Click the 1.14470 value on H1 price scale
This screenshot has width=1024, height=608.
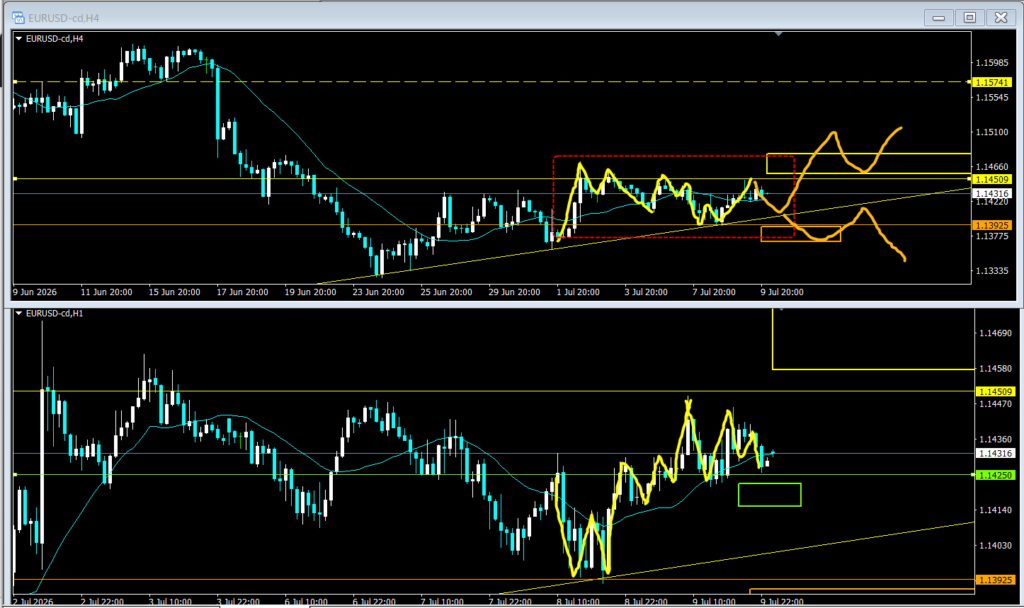[x=995, y=404]
